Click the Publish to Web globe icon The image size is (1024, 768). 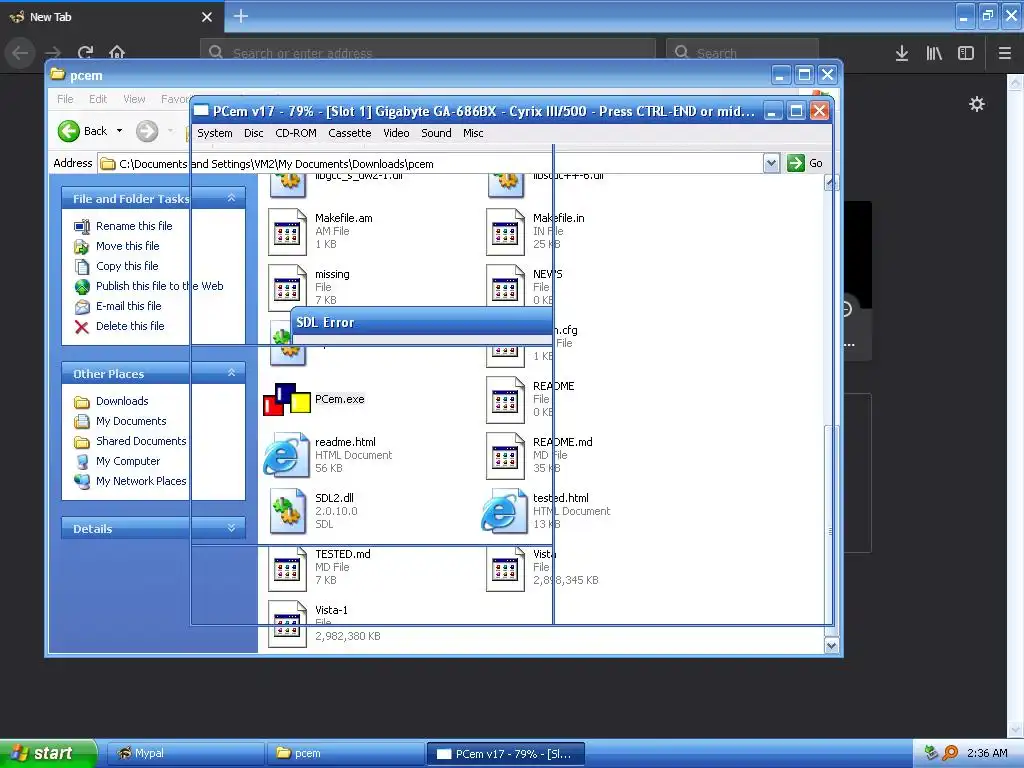tap(82, 287)
